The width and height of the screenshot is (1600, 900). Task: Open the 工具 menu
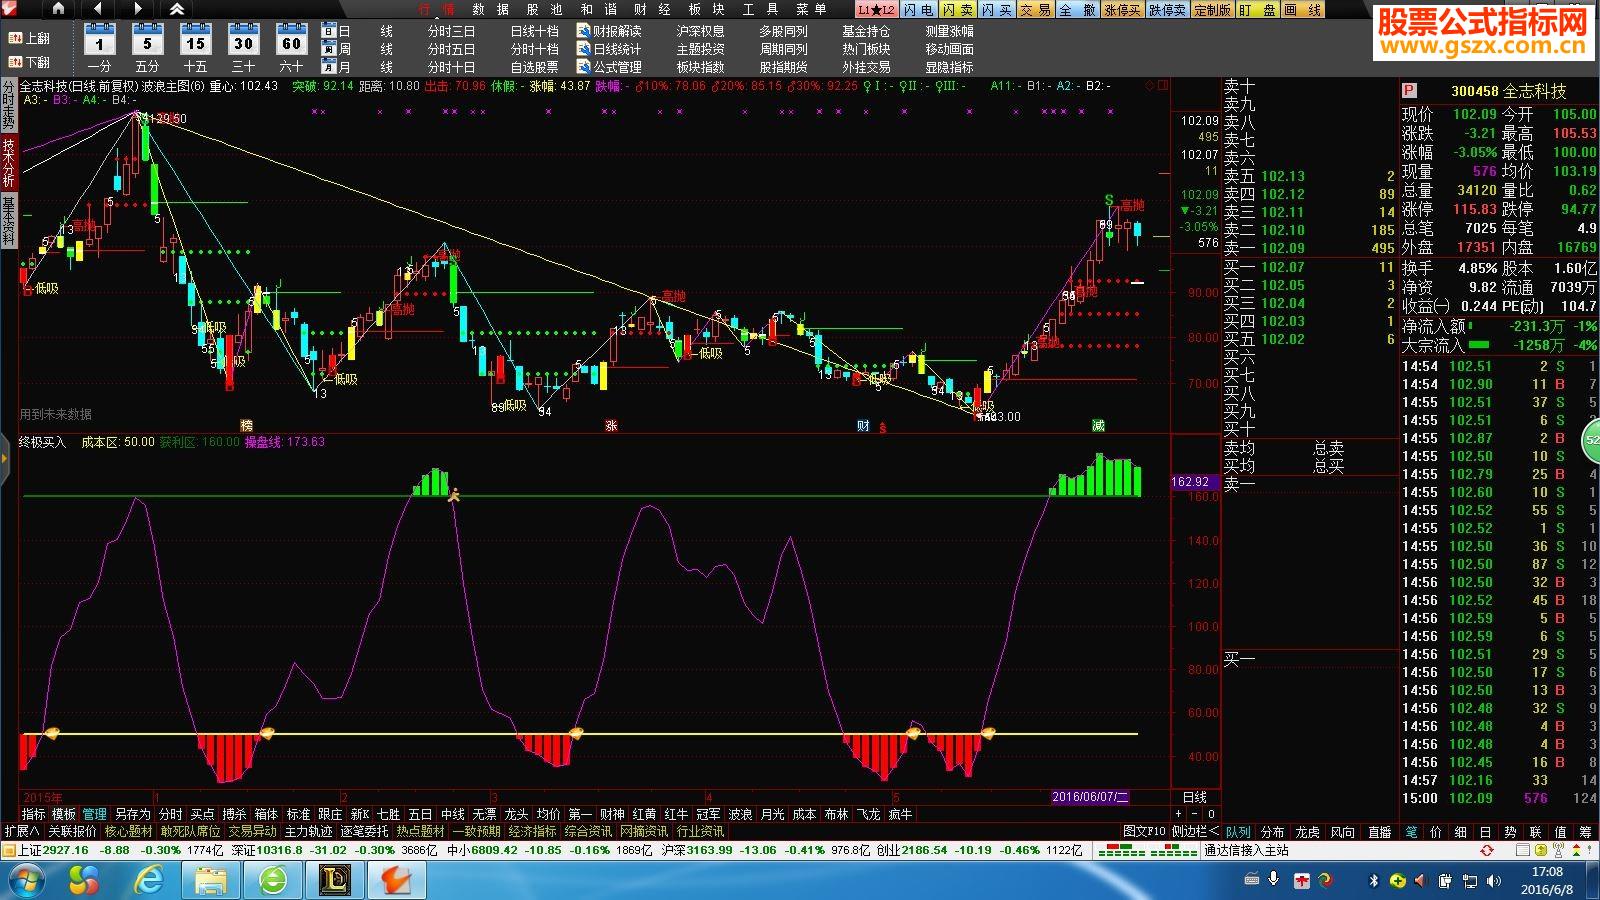pos(758,9)
